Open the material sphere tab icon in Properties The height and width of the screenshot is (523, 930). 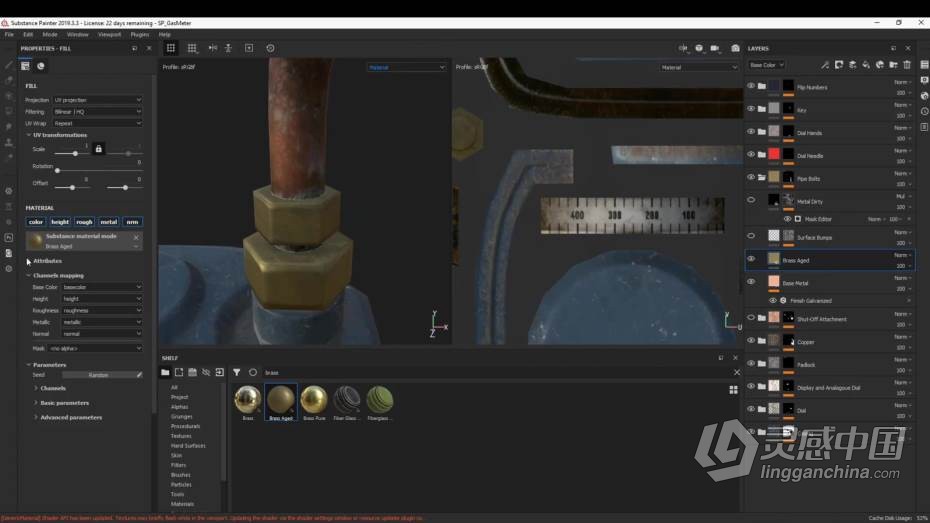tap(40, 66)
